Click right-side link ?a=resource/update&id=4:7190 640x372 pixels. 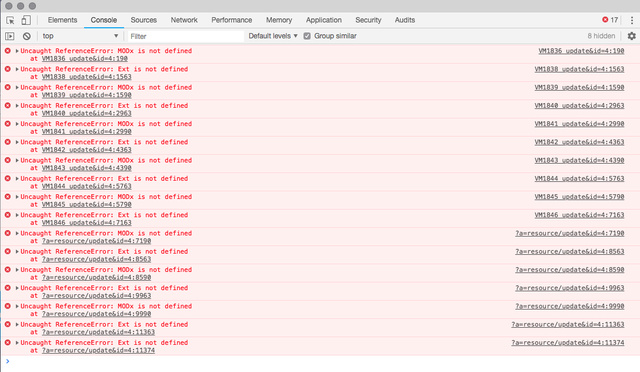pyautogui.click(x=569, y=233)
